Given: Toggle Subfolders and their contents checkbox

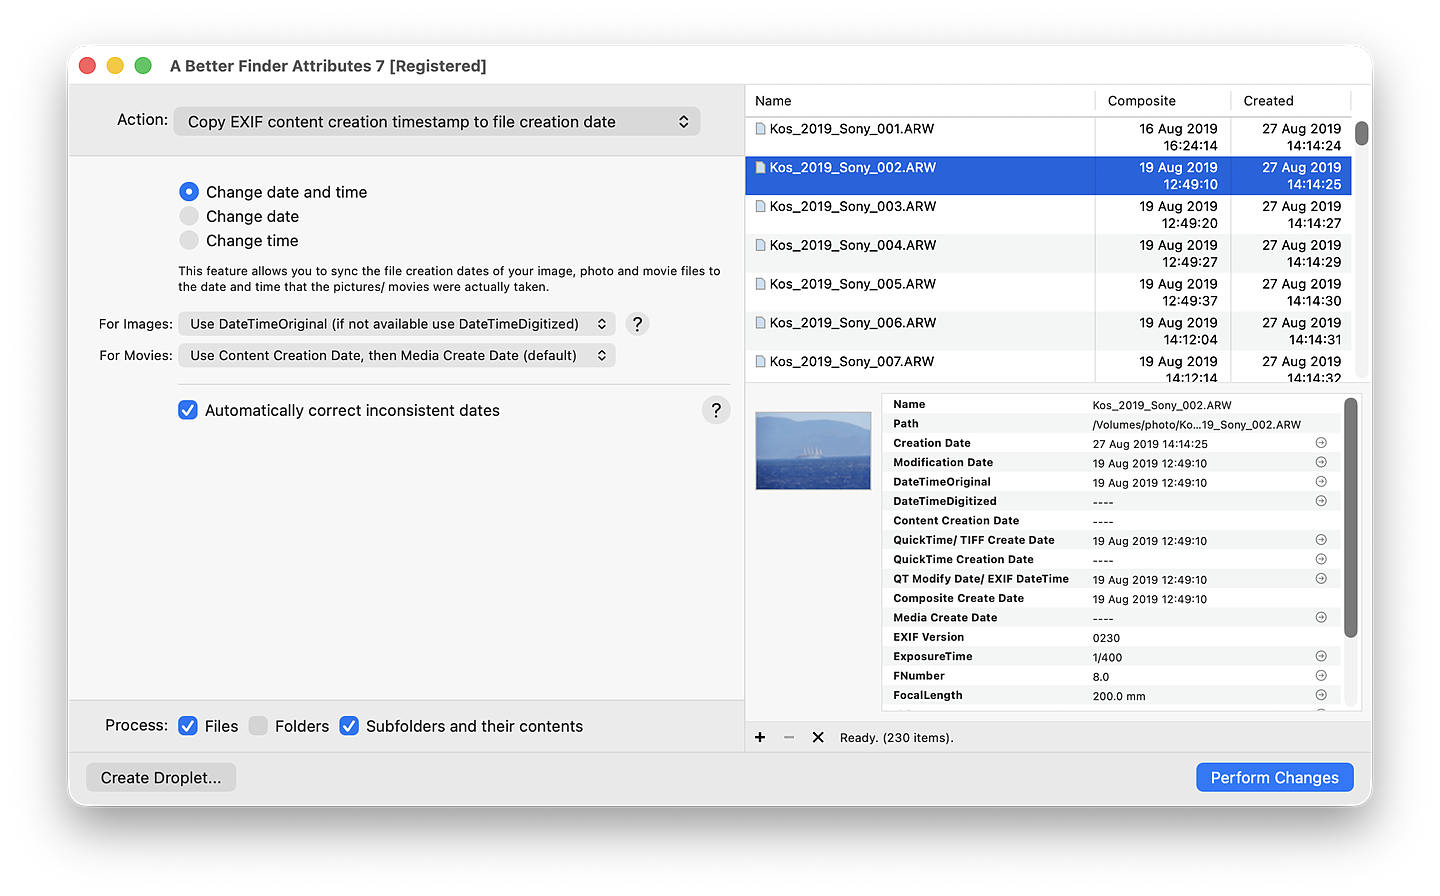Looking at the screenshot, I should pos(349,726).
